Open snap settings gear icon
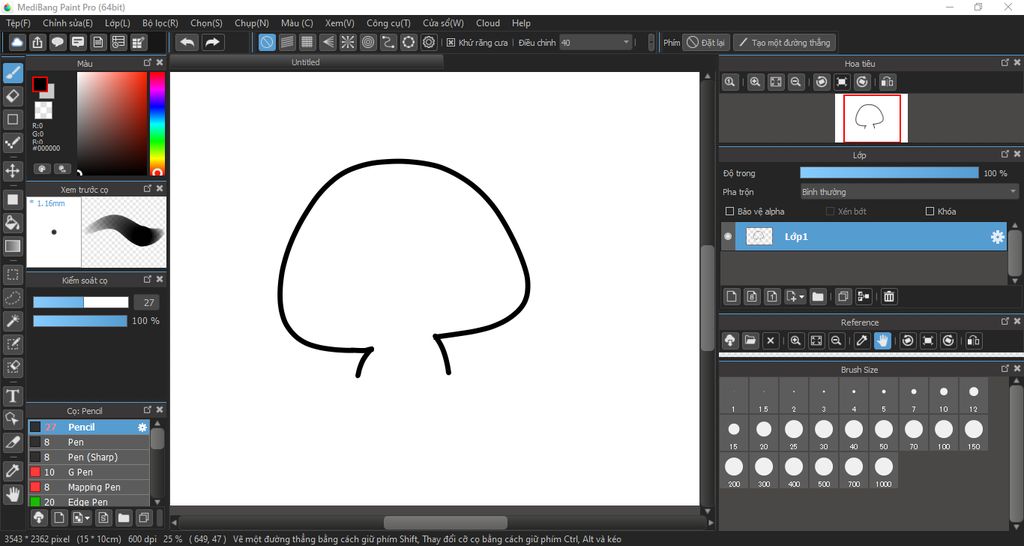Screen dimensions: 1024x546 pos(429,42)
